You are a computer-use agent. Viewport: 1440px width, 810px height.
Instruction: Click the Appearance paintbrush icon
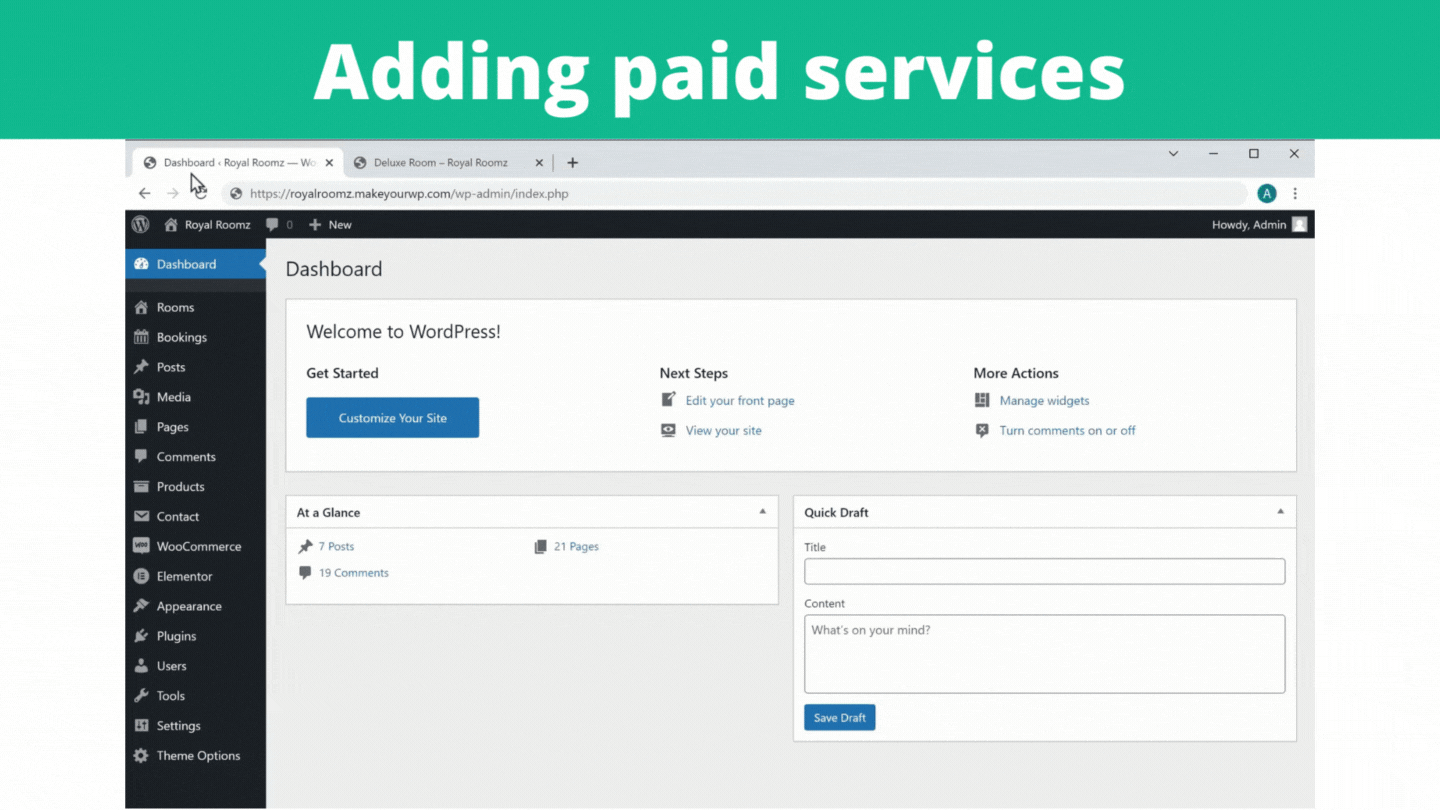coord(141,606)
